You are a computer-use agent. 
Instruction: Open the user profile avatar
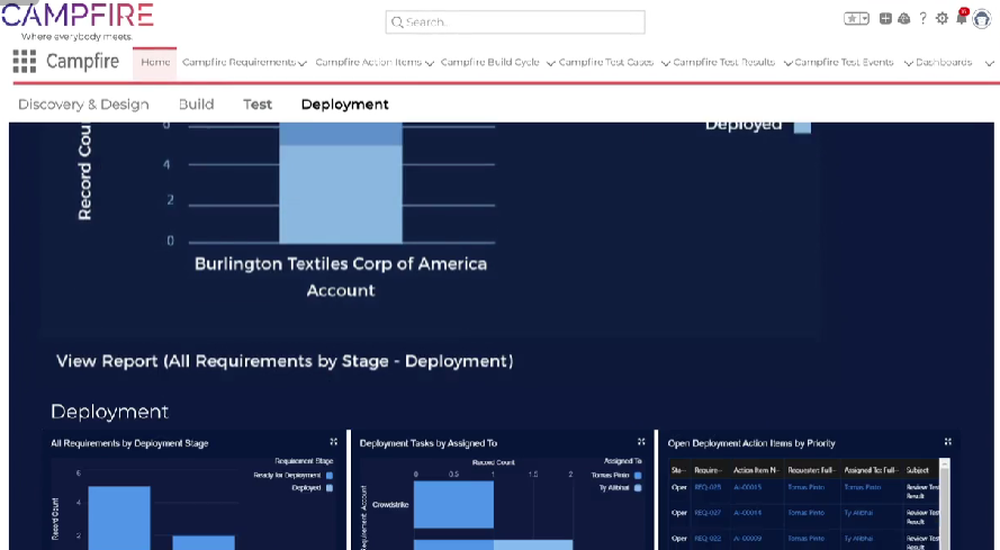click(982, 19)
